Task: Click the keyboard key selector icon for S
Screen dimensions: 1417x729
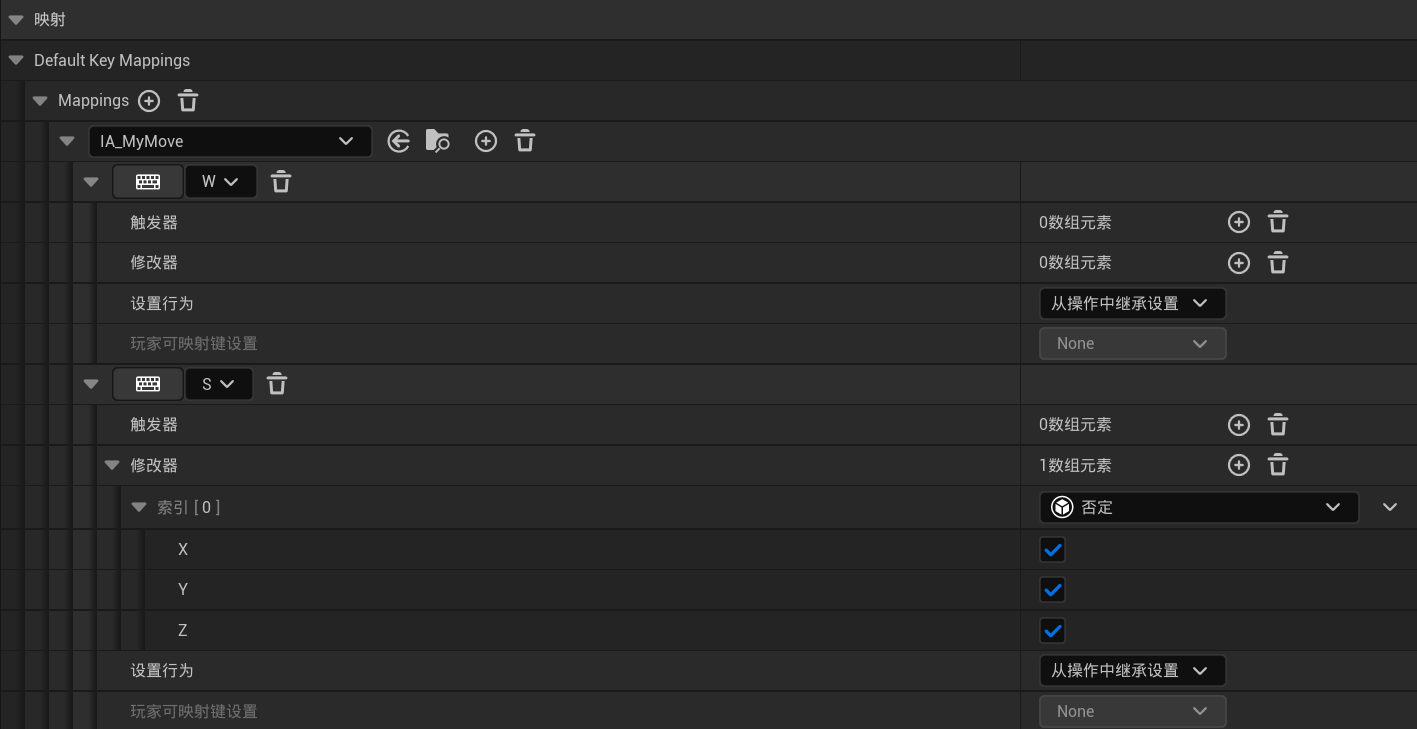Action: pyautogui.click(x=148, y=384)
